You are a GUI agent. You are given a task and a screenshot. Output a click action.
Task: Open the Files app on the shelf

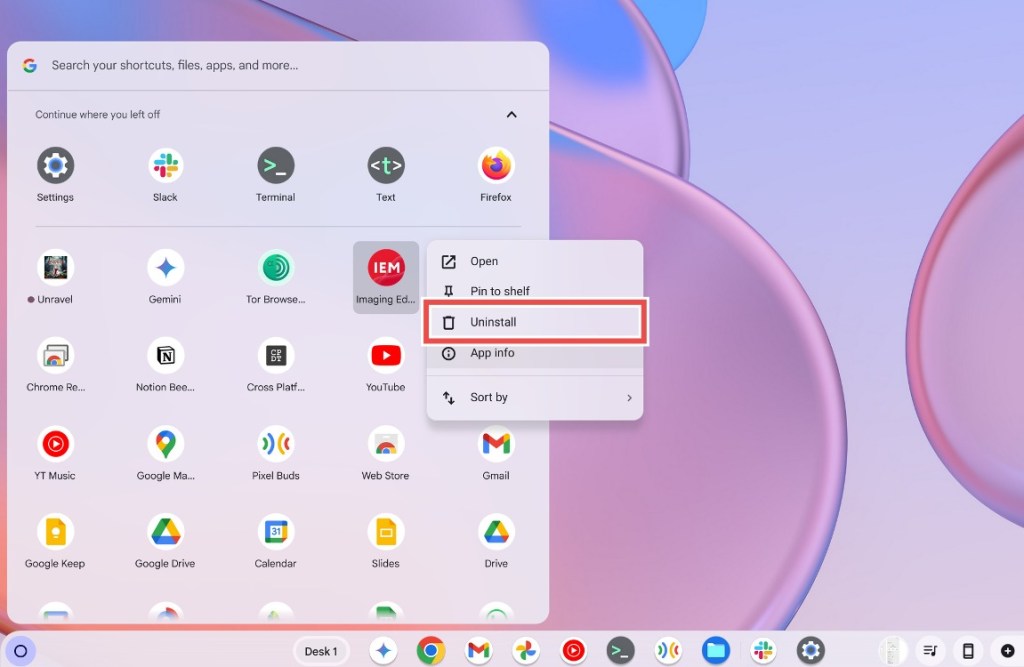[x=716, y=651]
